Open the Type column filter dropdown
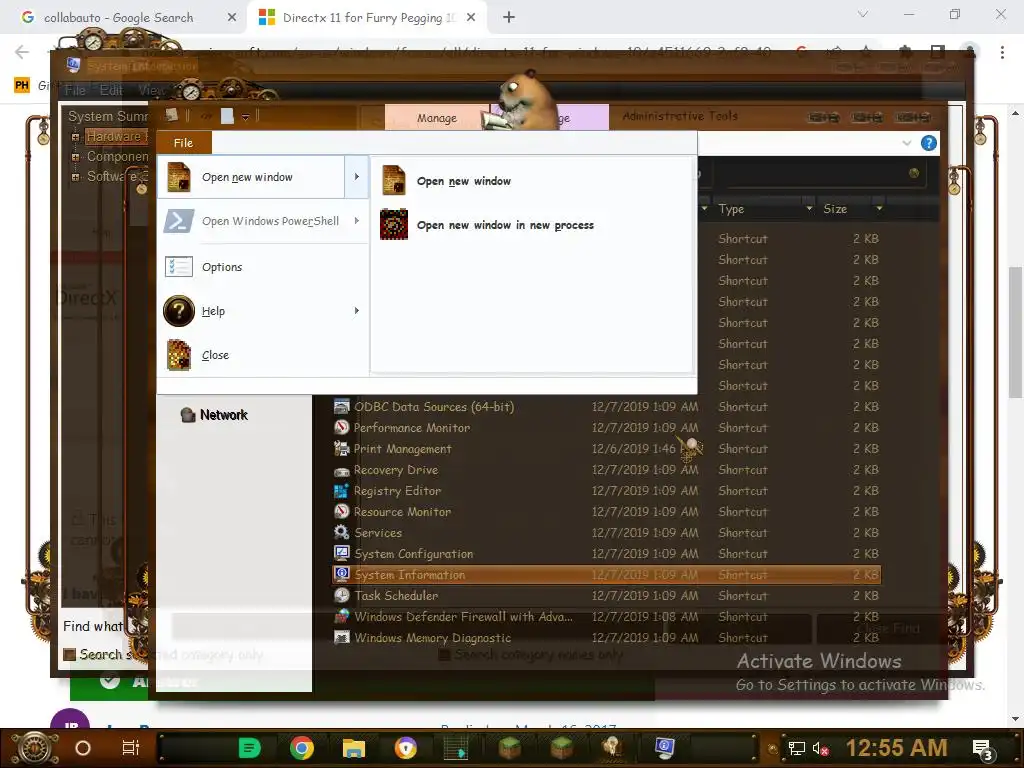The height and width of the screenshot is (768, 1024). point(809,208)
